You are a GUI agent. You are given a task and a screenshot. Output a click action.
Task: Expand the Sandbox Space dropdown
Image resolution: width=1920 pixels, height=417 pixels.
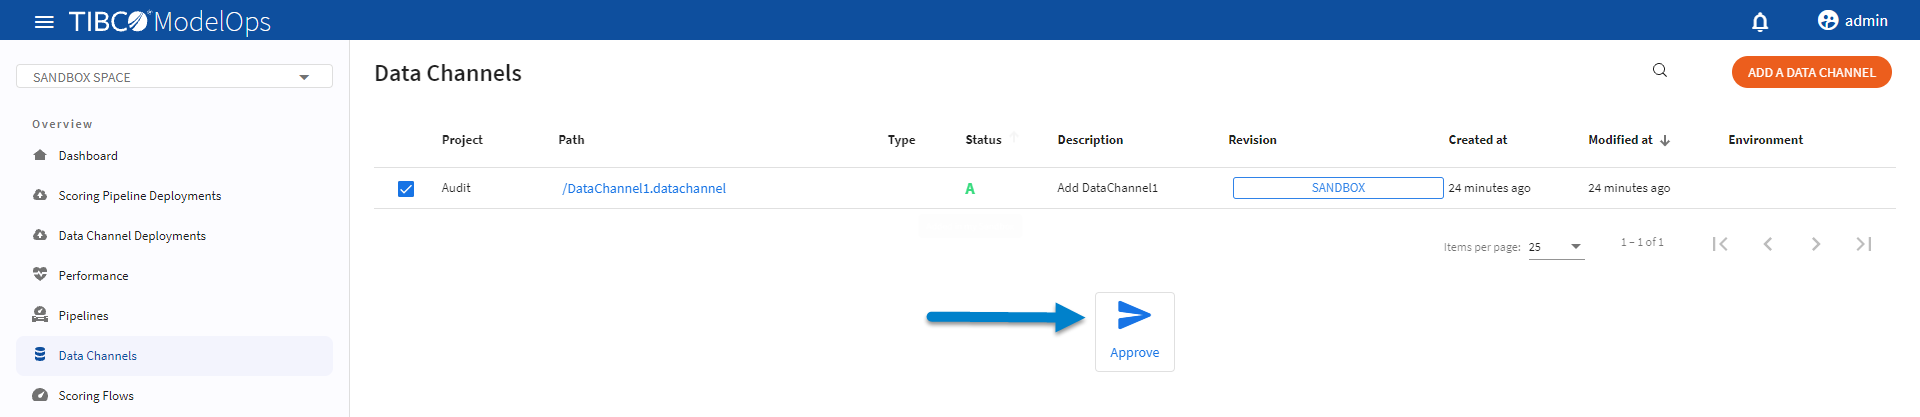(304, 77)
